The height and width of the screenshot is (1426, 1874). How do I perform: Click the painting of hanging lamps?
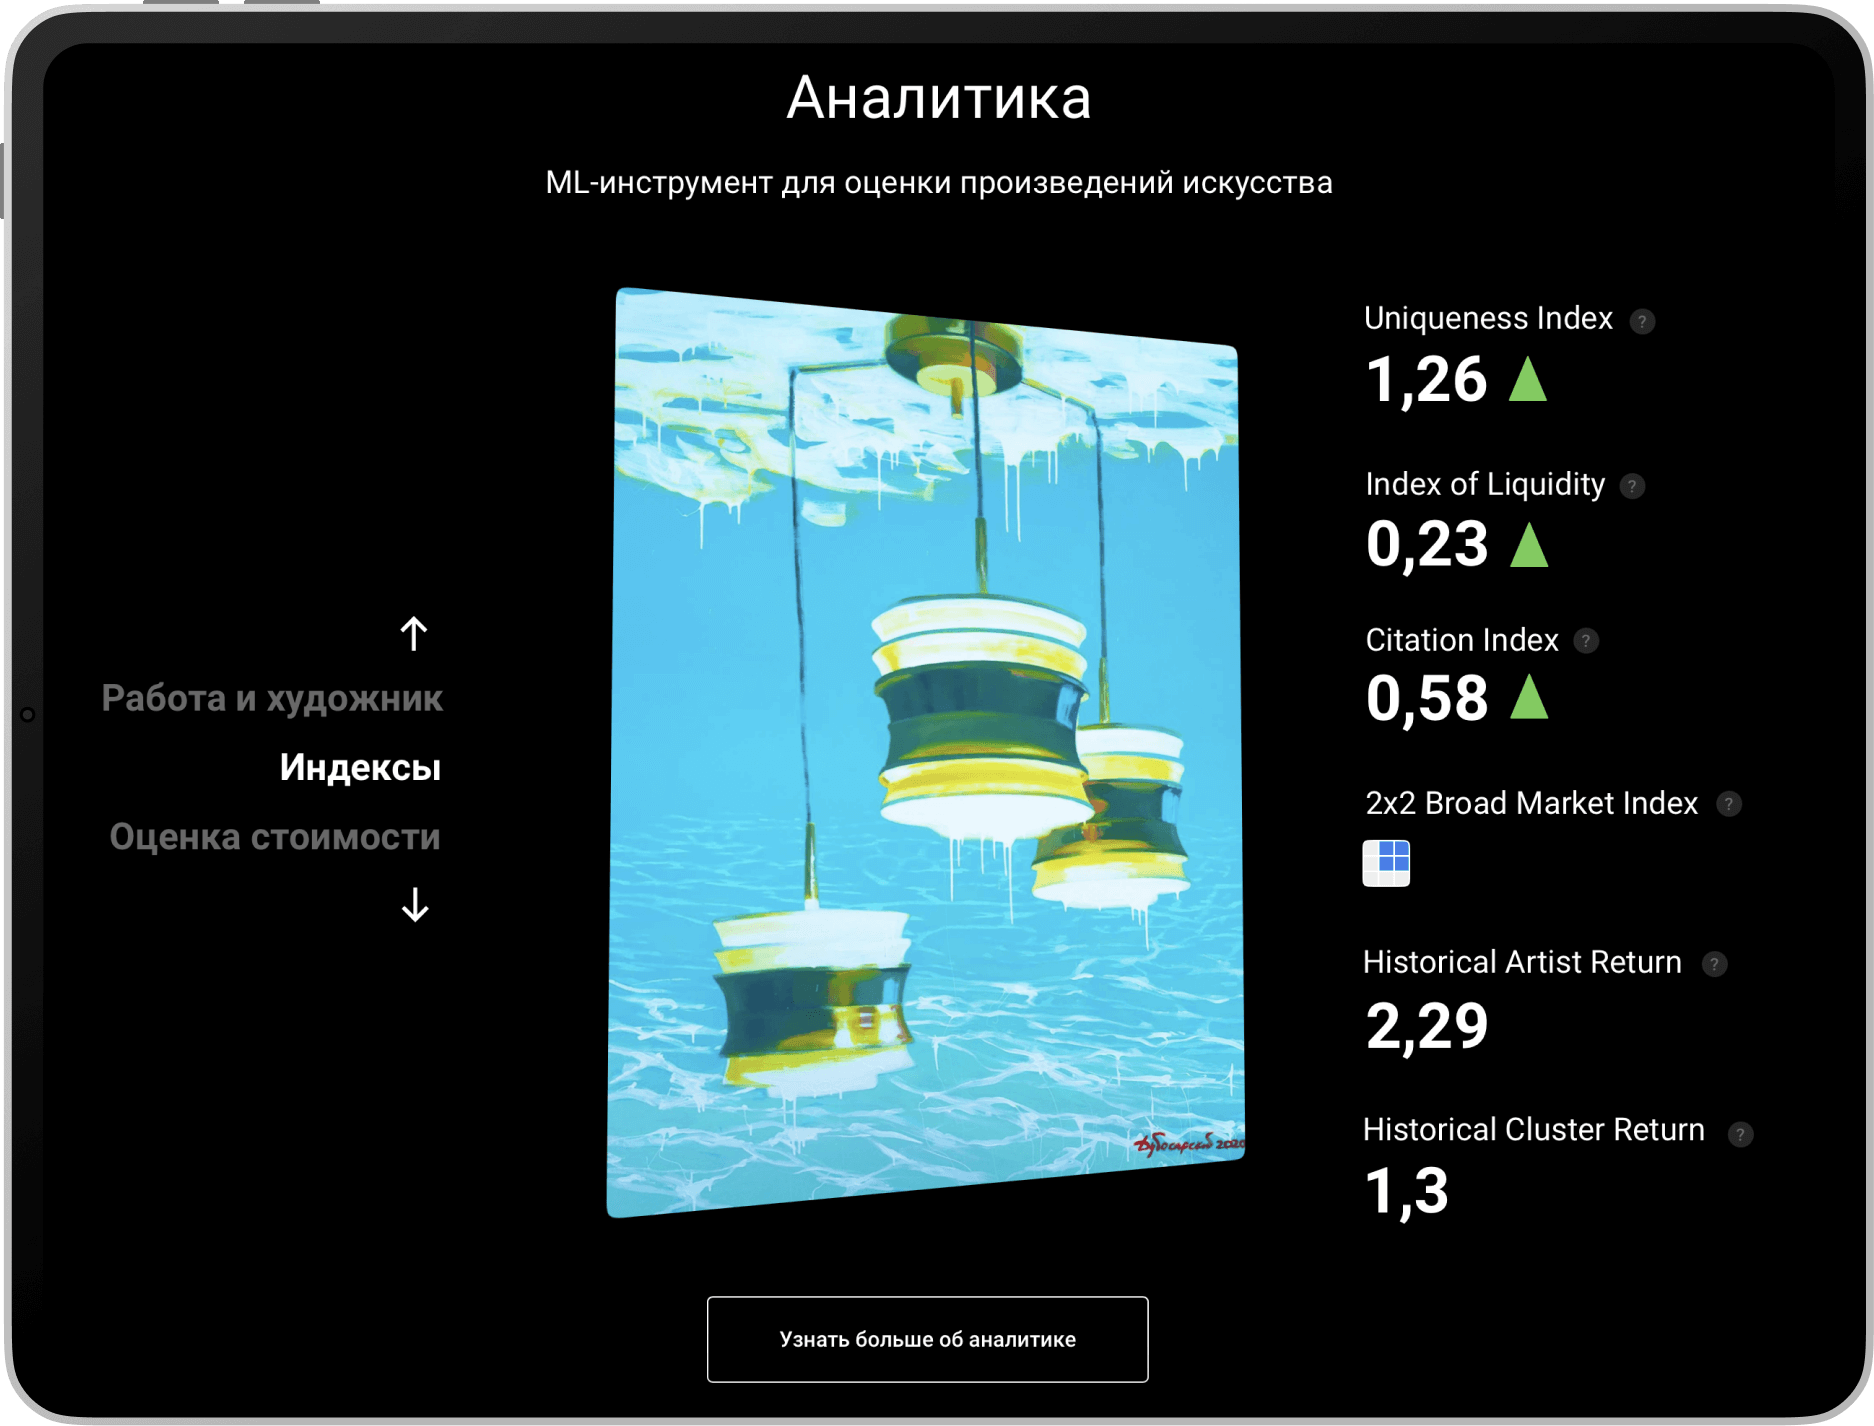click(925, 750)
